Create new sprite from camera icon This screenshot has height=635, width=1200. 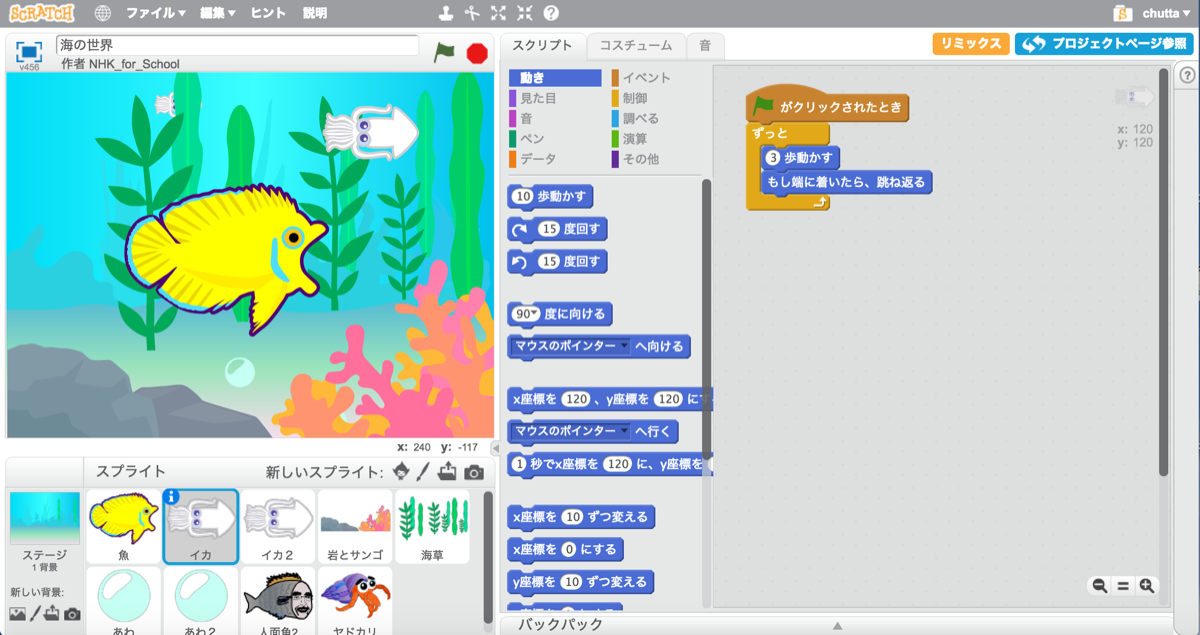474,472
